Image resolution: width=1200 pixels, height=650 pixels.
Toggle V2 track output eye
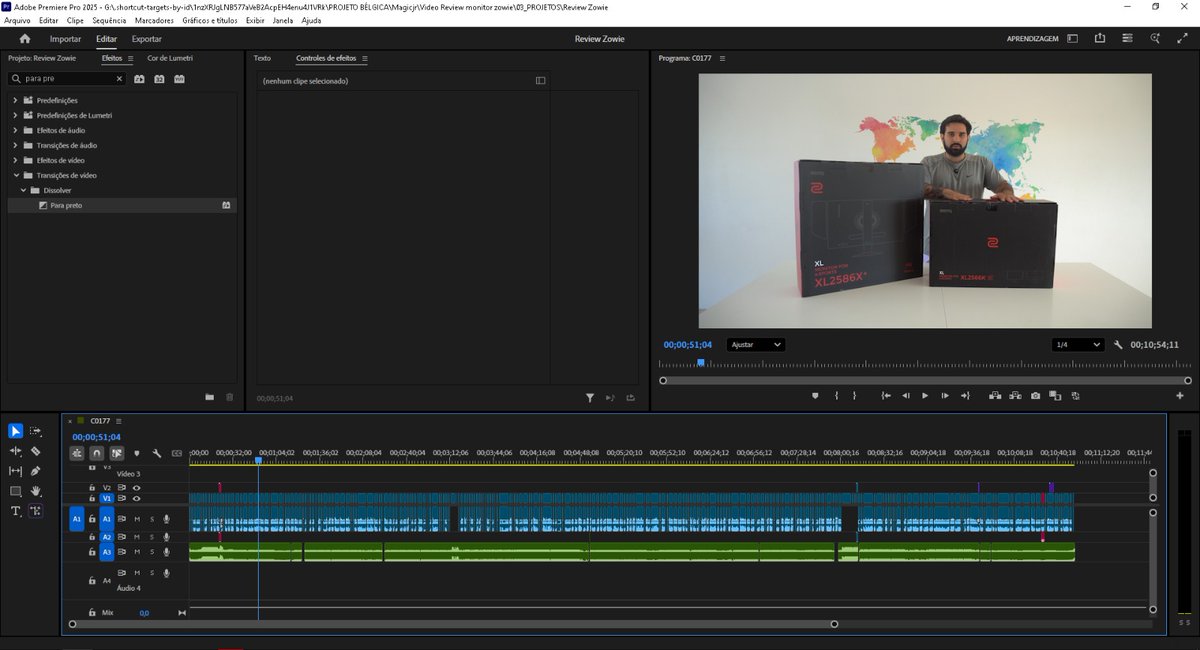coord(136,488)
